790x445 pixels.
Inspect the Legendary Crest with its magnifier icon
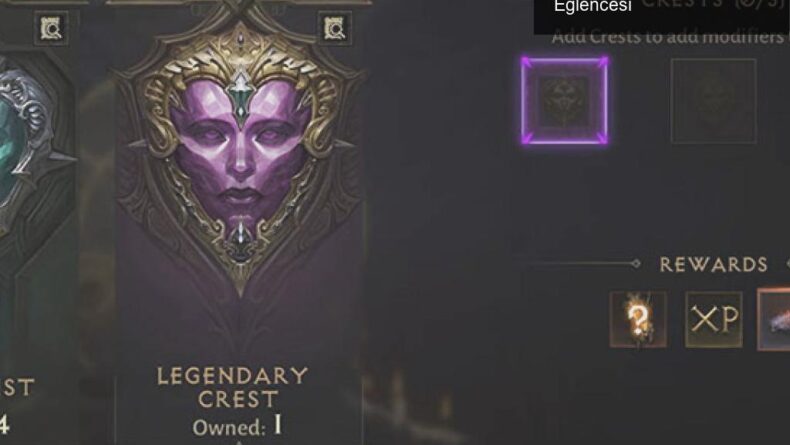pos(335,29)
